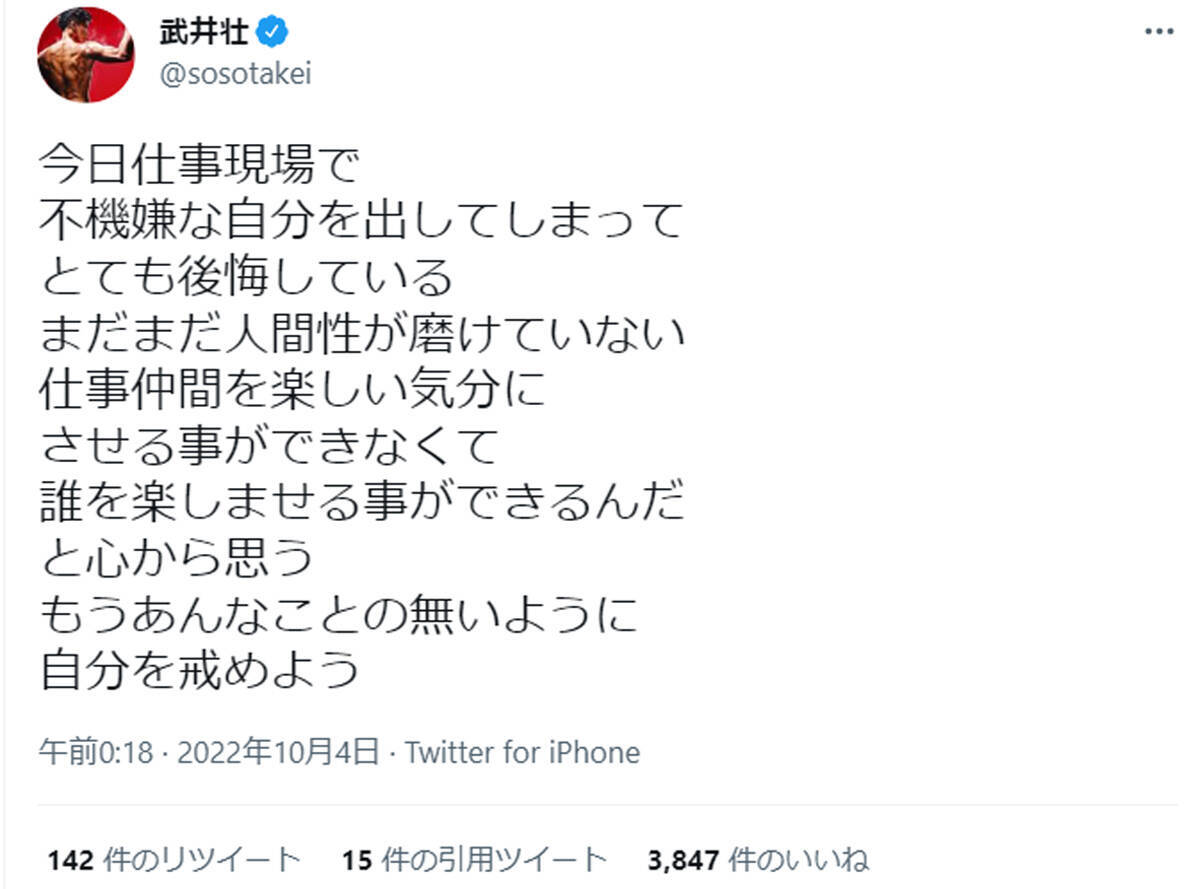Viewport: 1200px width, 889px height.
Task: Open the Twitter for iPhone source link
Action: tap(522, 752)
